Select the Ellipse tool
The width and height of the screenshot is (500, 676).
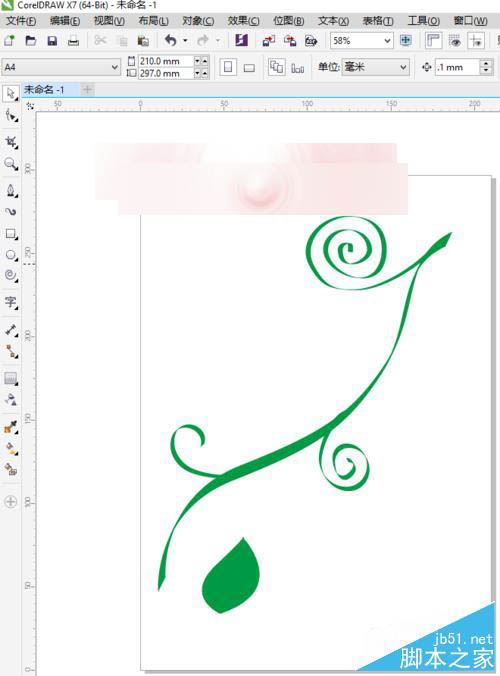[x=11, y=254]
